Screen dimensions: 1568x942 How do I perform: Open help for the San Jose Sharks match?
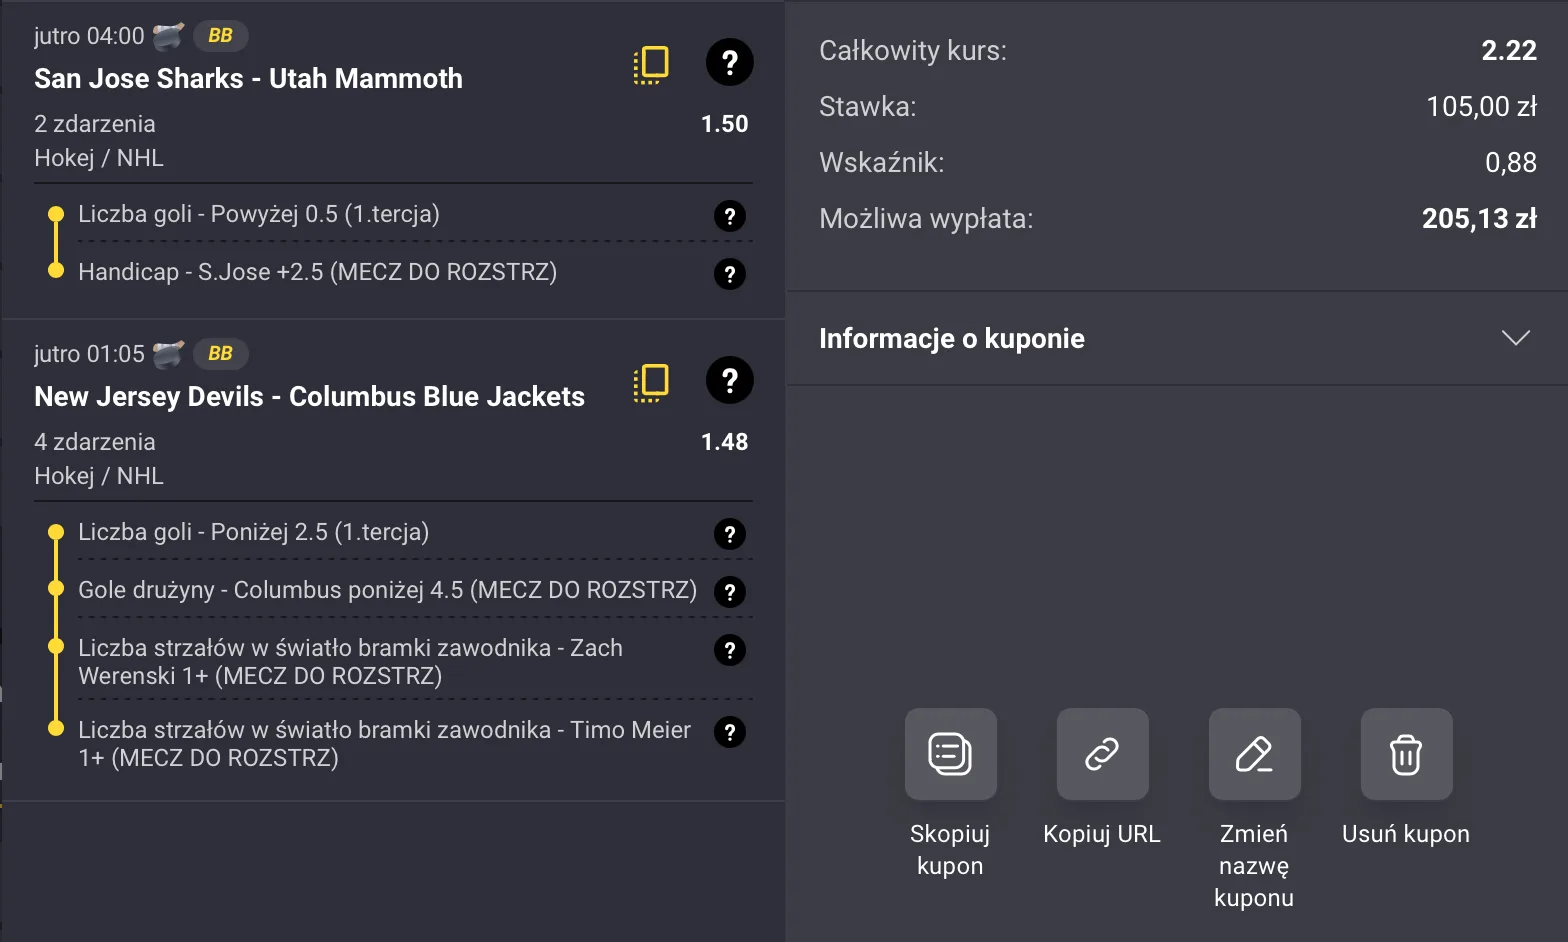pos(729,62)
